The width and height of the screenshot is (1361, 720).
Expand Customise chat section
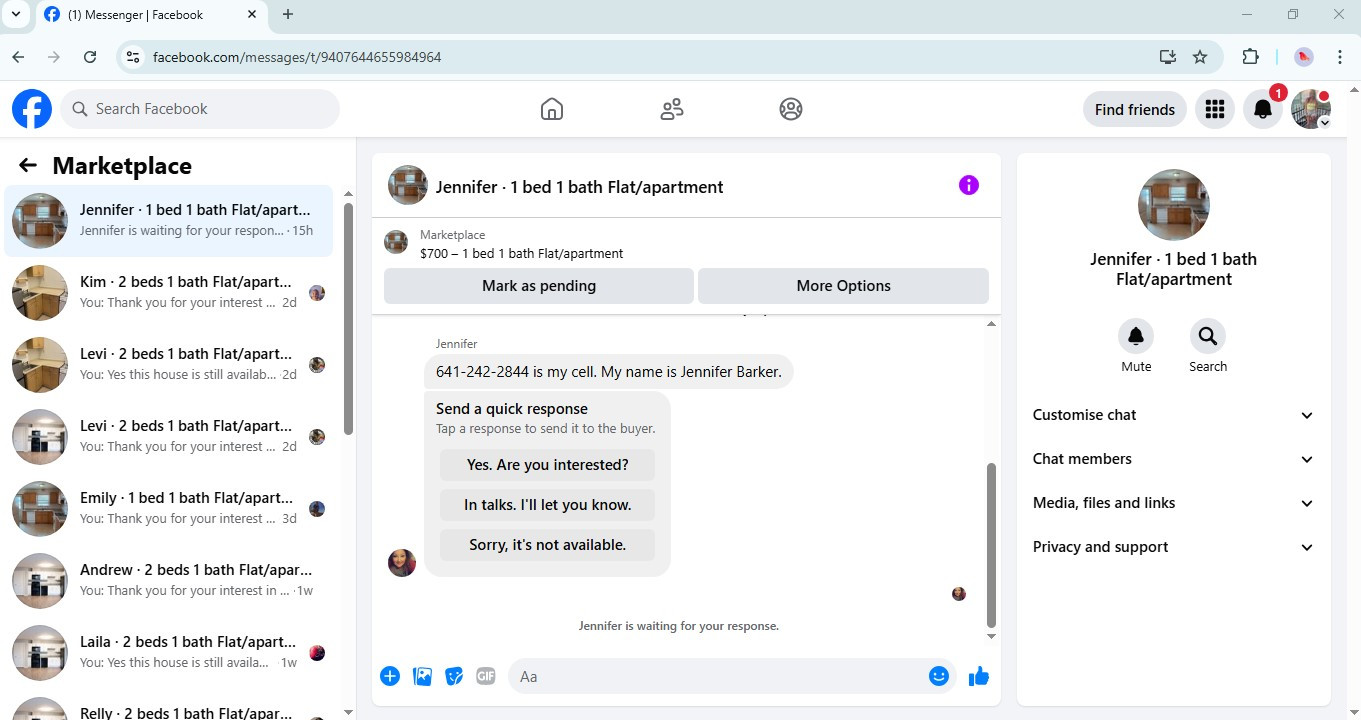[1174, 415]
